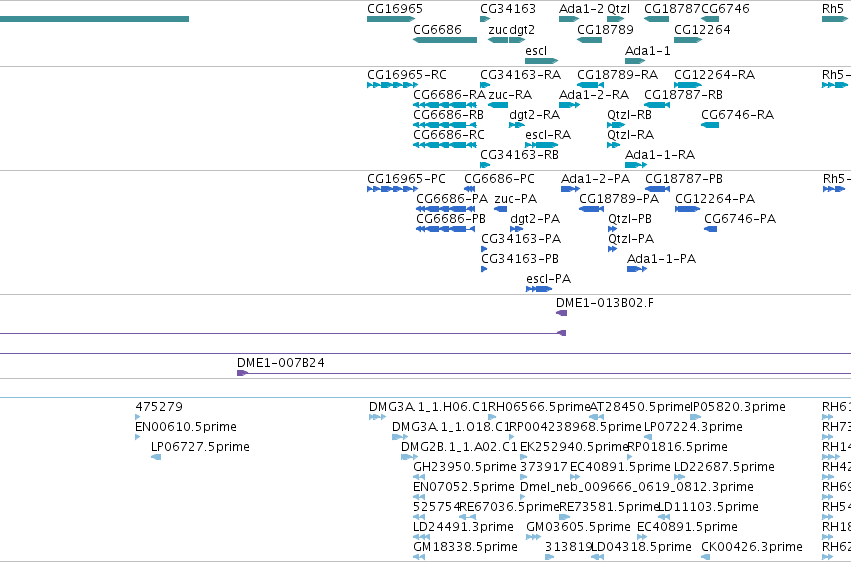Click protein CG6686-PC
Screen dimensions: 851x562
(x=469, y=189)
